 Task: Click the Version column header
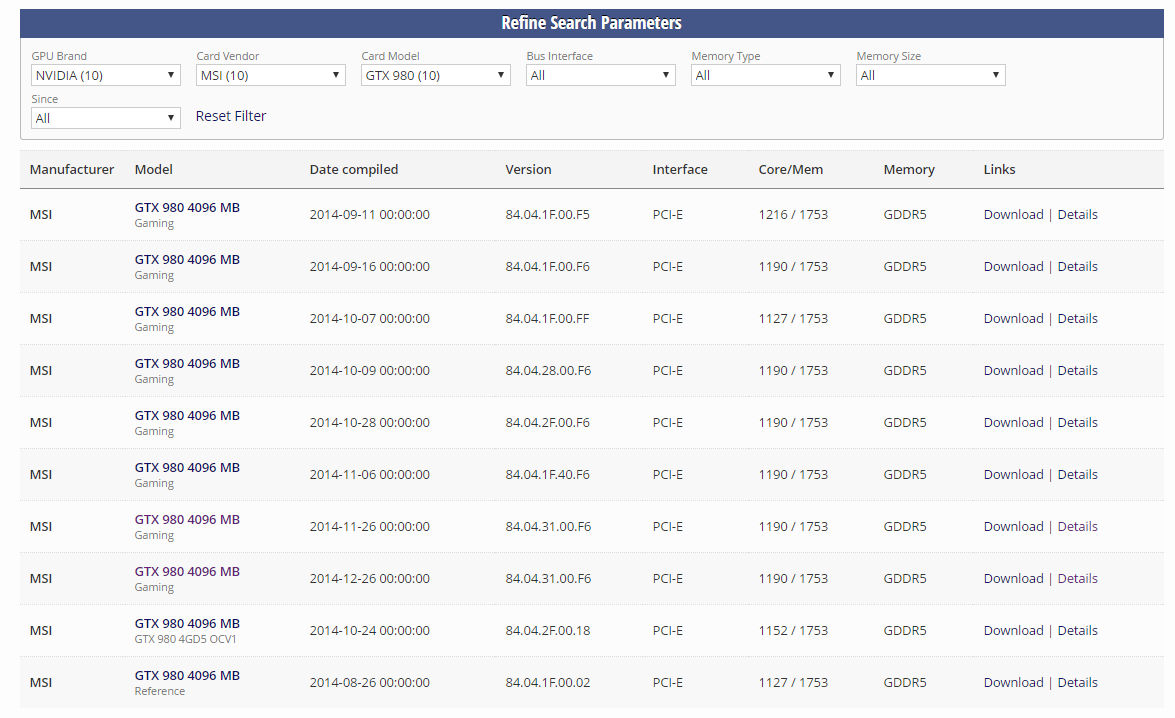point(528,169)
